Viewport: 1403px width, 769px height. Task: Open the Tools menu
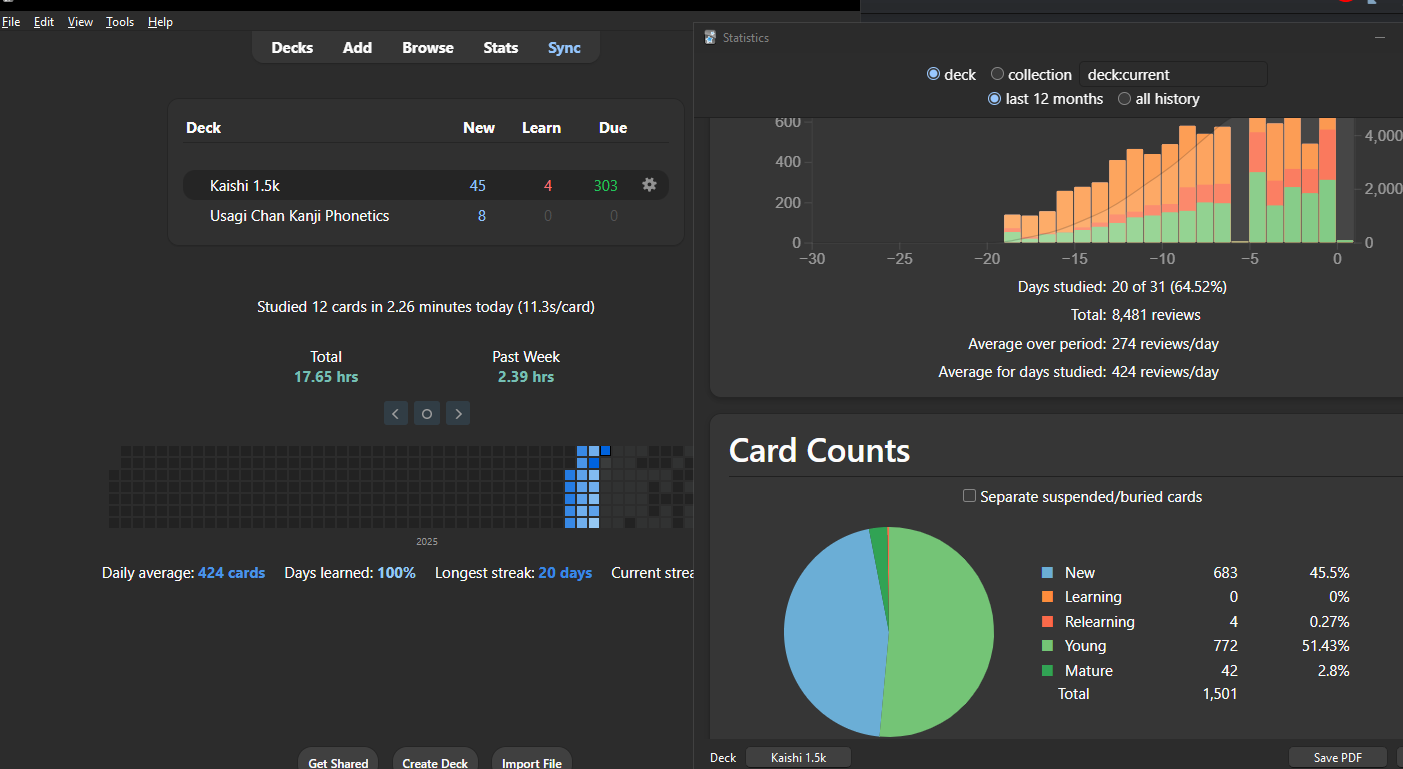120,22
